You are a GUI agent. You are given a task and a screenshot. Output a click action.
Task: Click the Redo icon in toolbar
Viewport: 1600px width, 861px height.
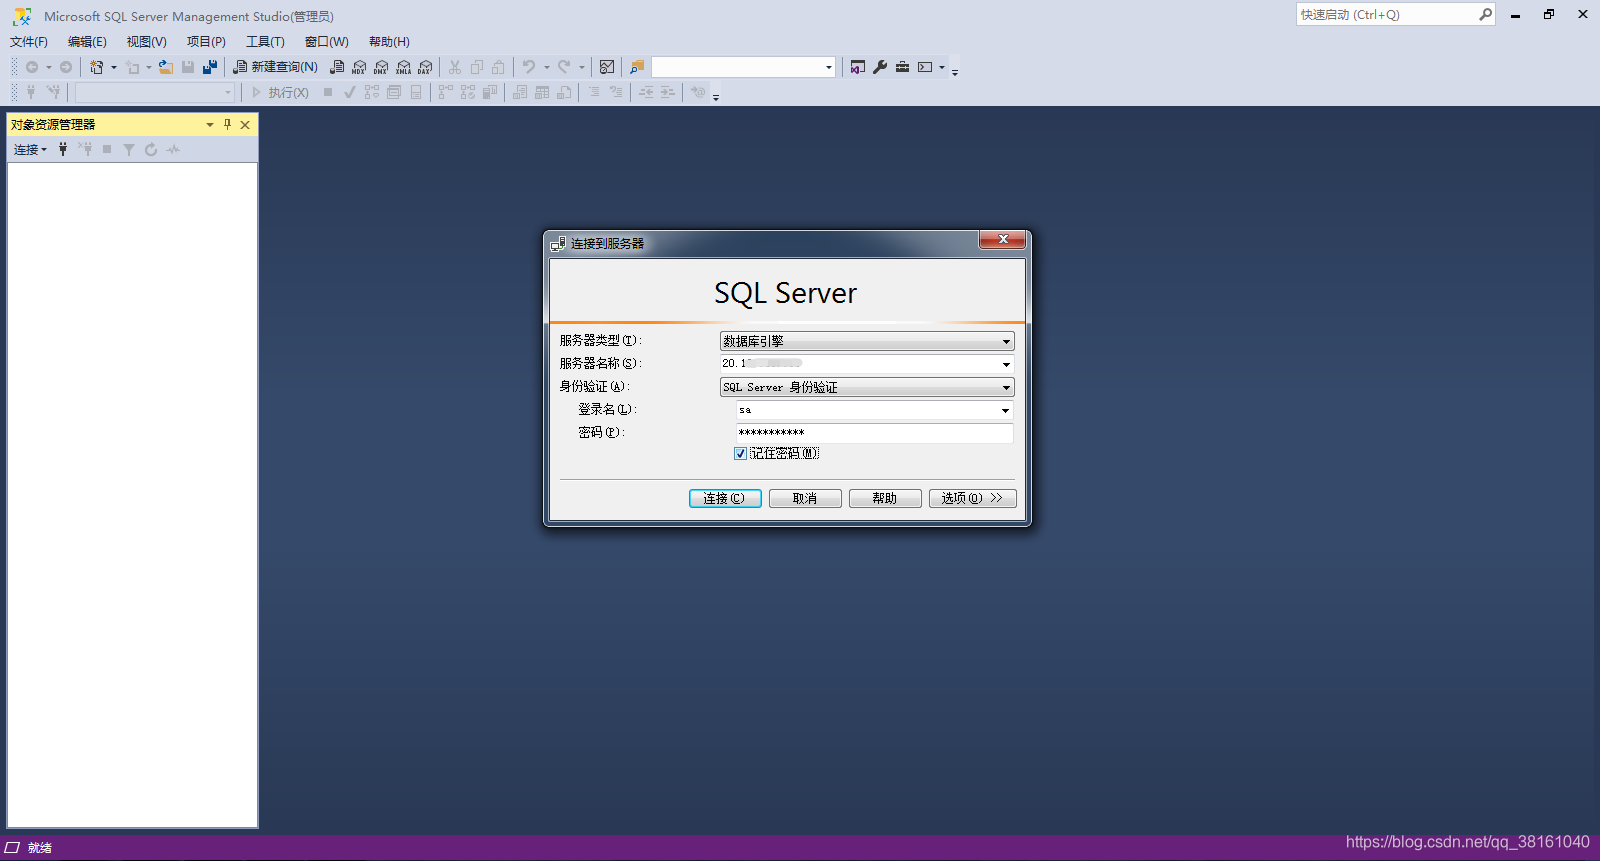[x=564, y=67]
